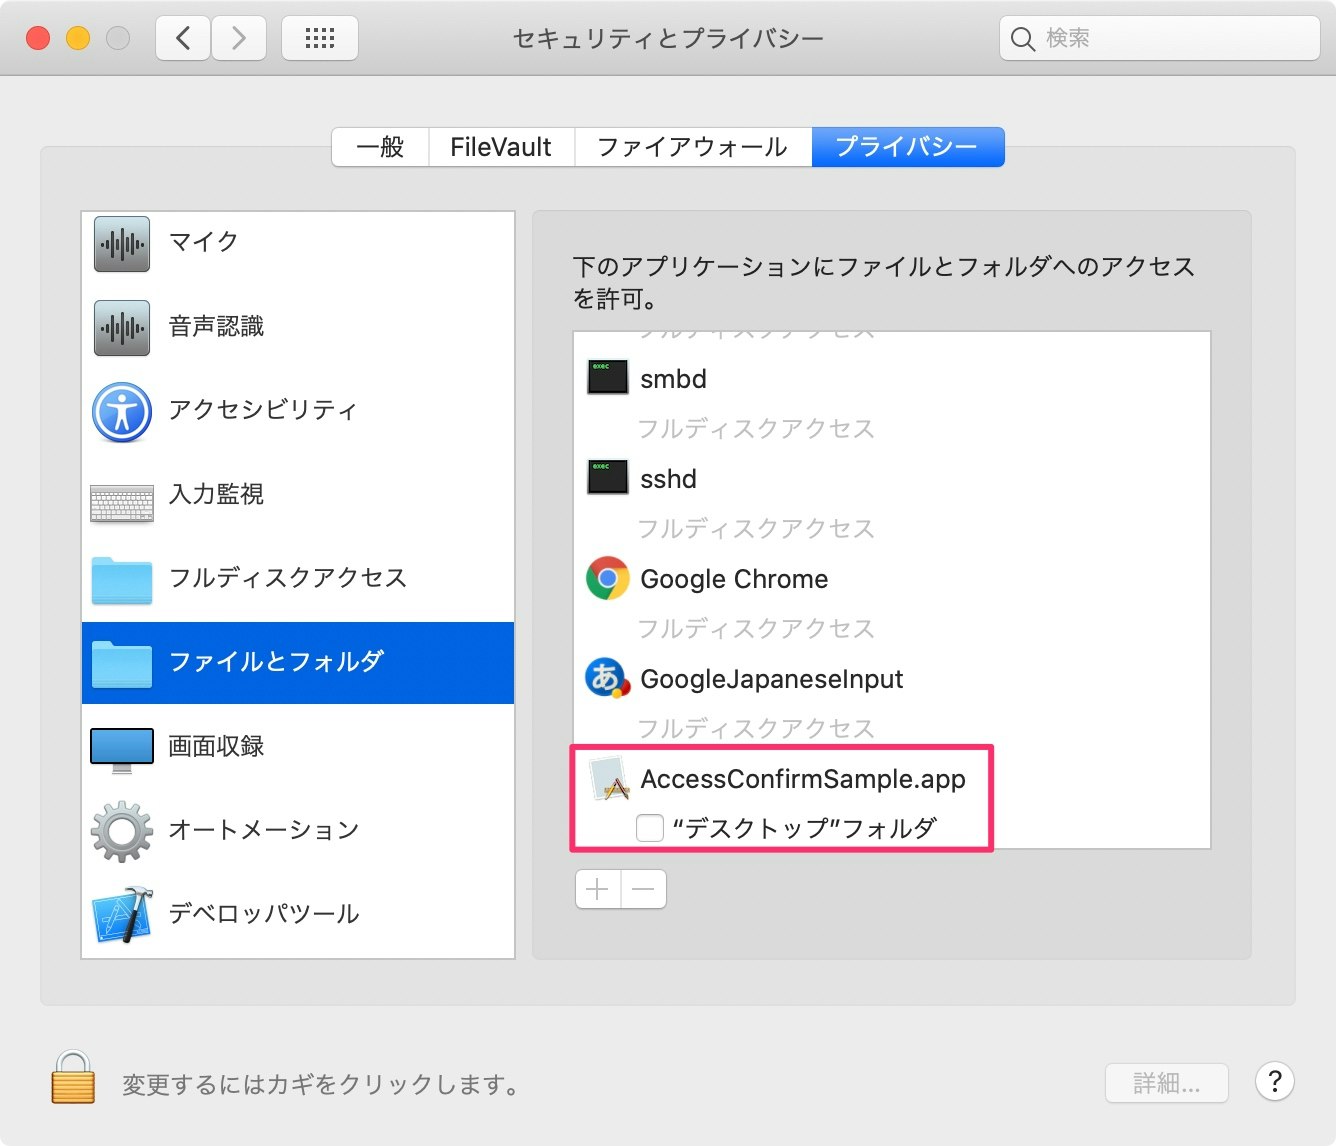The width and height of the screenshot is (1336, 1146).
Task: Select the GoogleJapaneseInput app name
Action: 772,679
